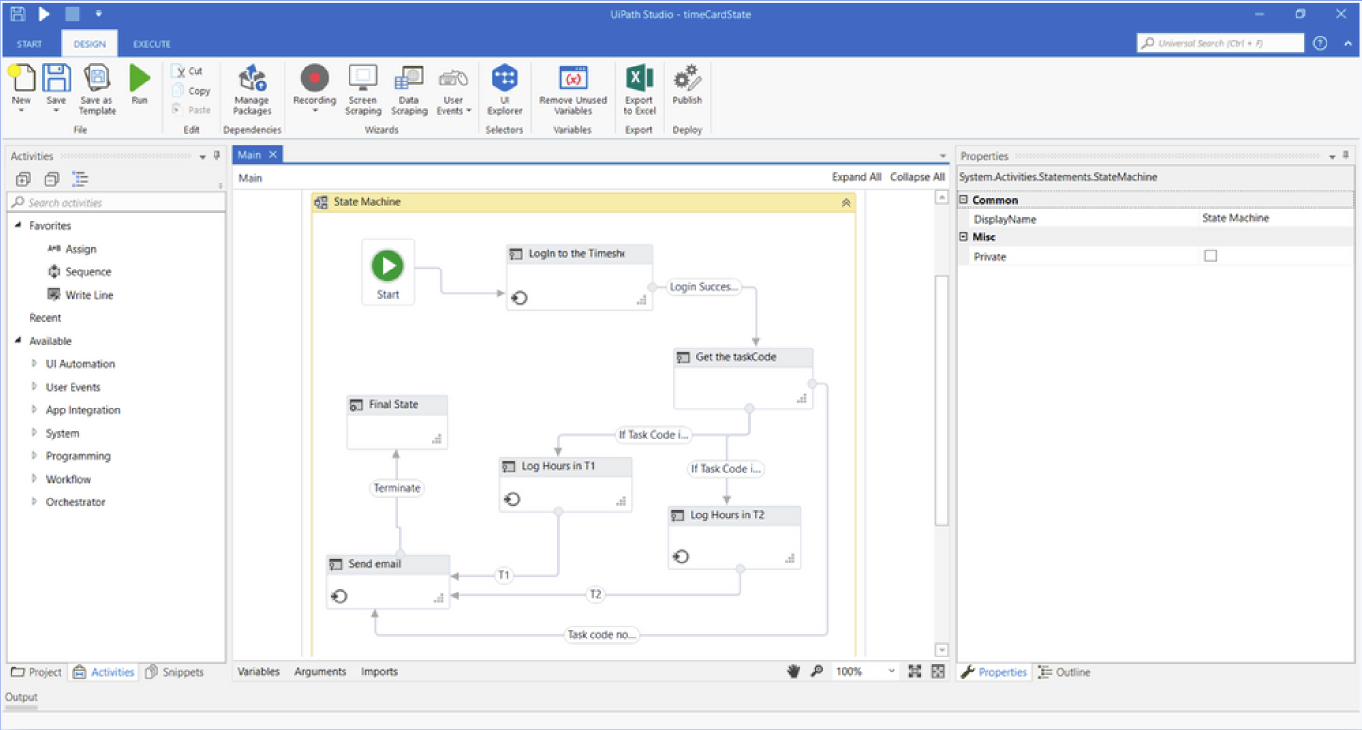The width and height of the screenshot is (1362, 730).
Task: Select the Final State node
Action: coord(397,421)
